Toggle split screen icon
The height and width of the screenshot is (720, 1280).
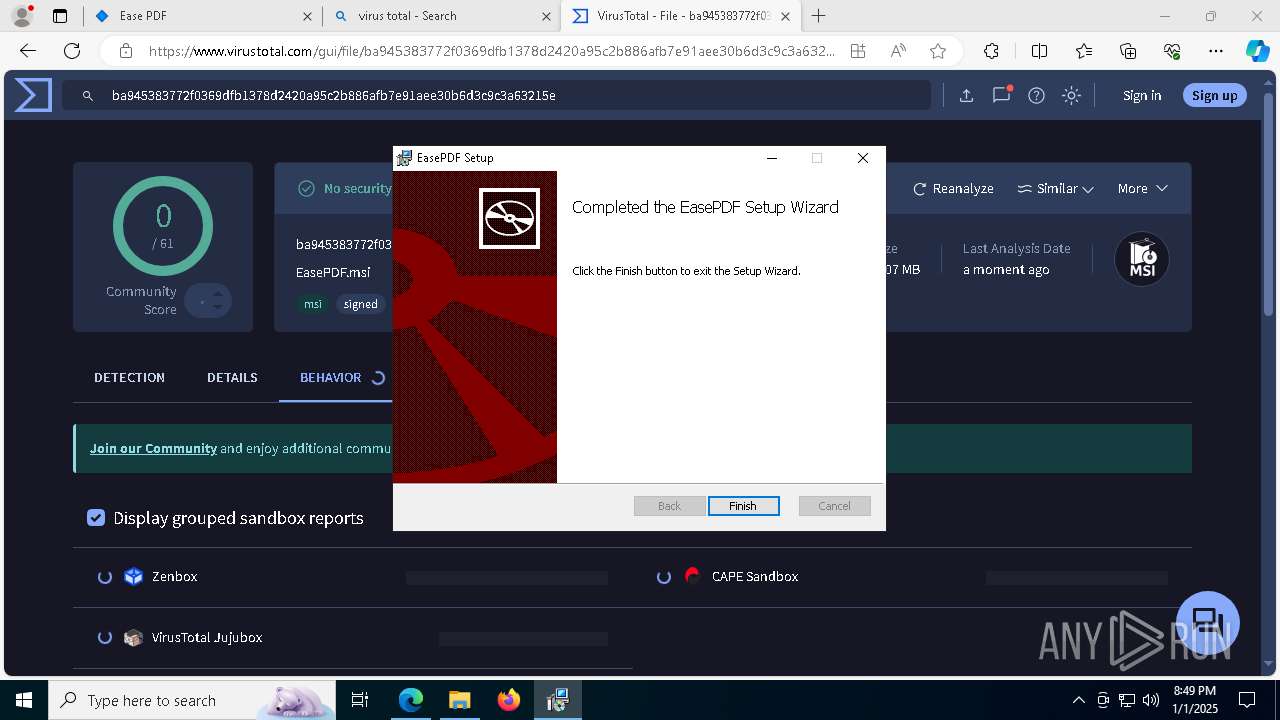coord(1039,51)
